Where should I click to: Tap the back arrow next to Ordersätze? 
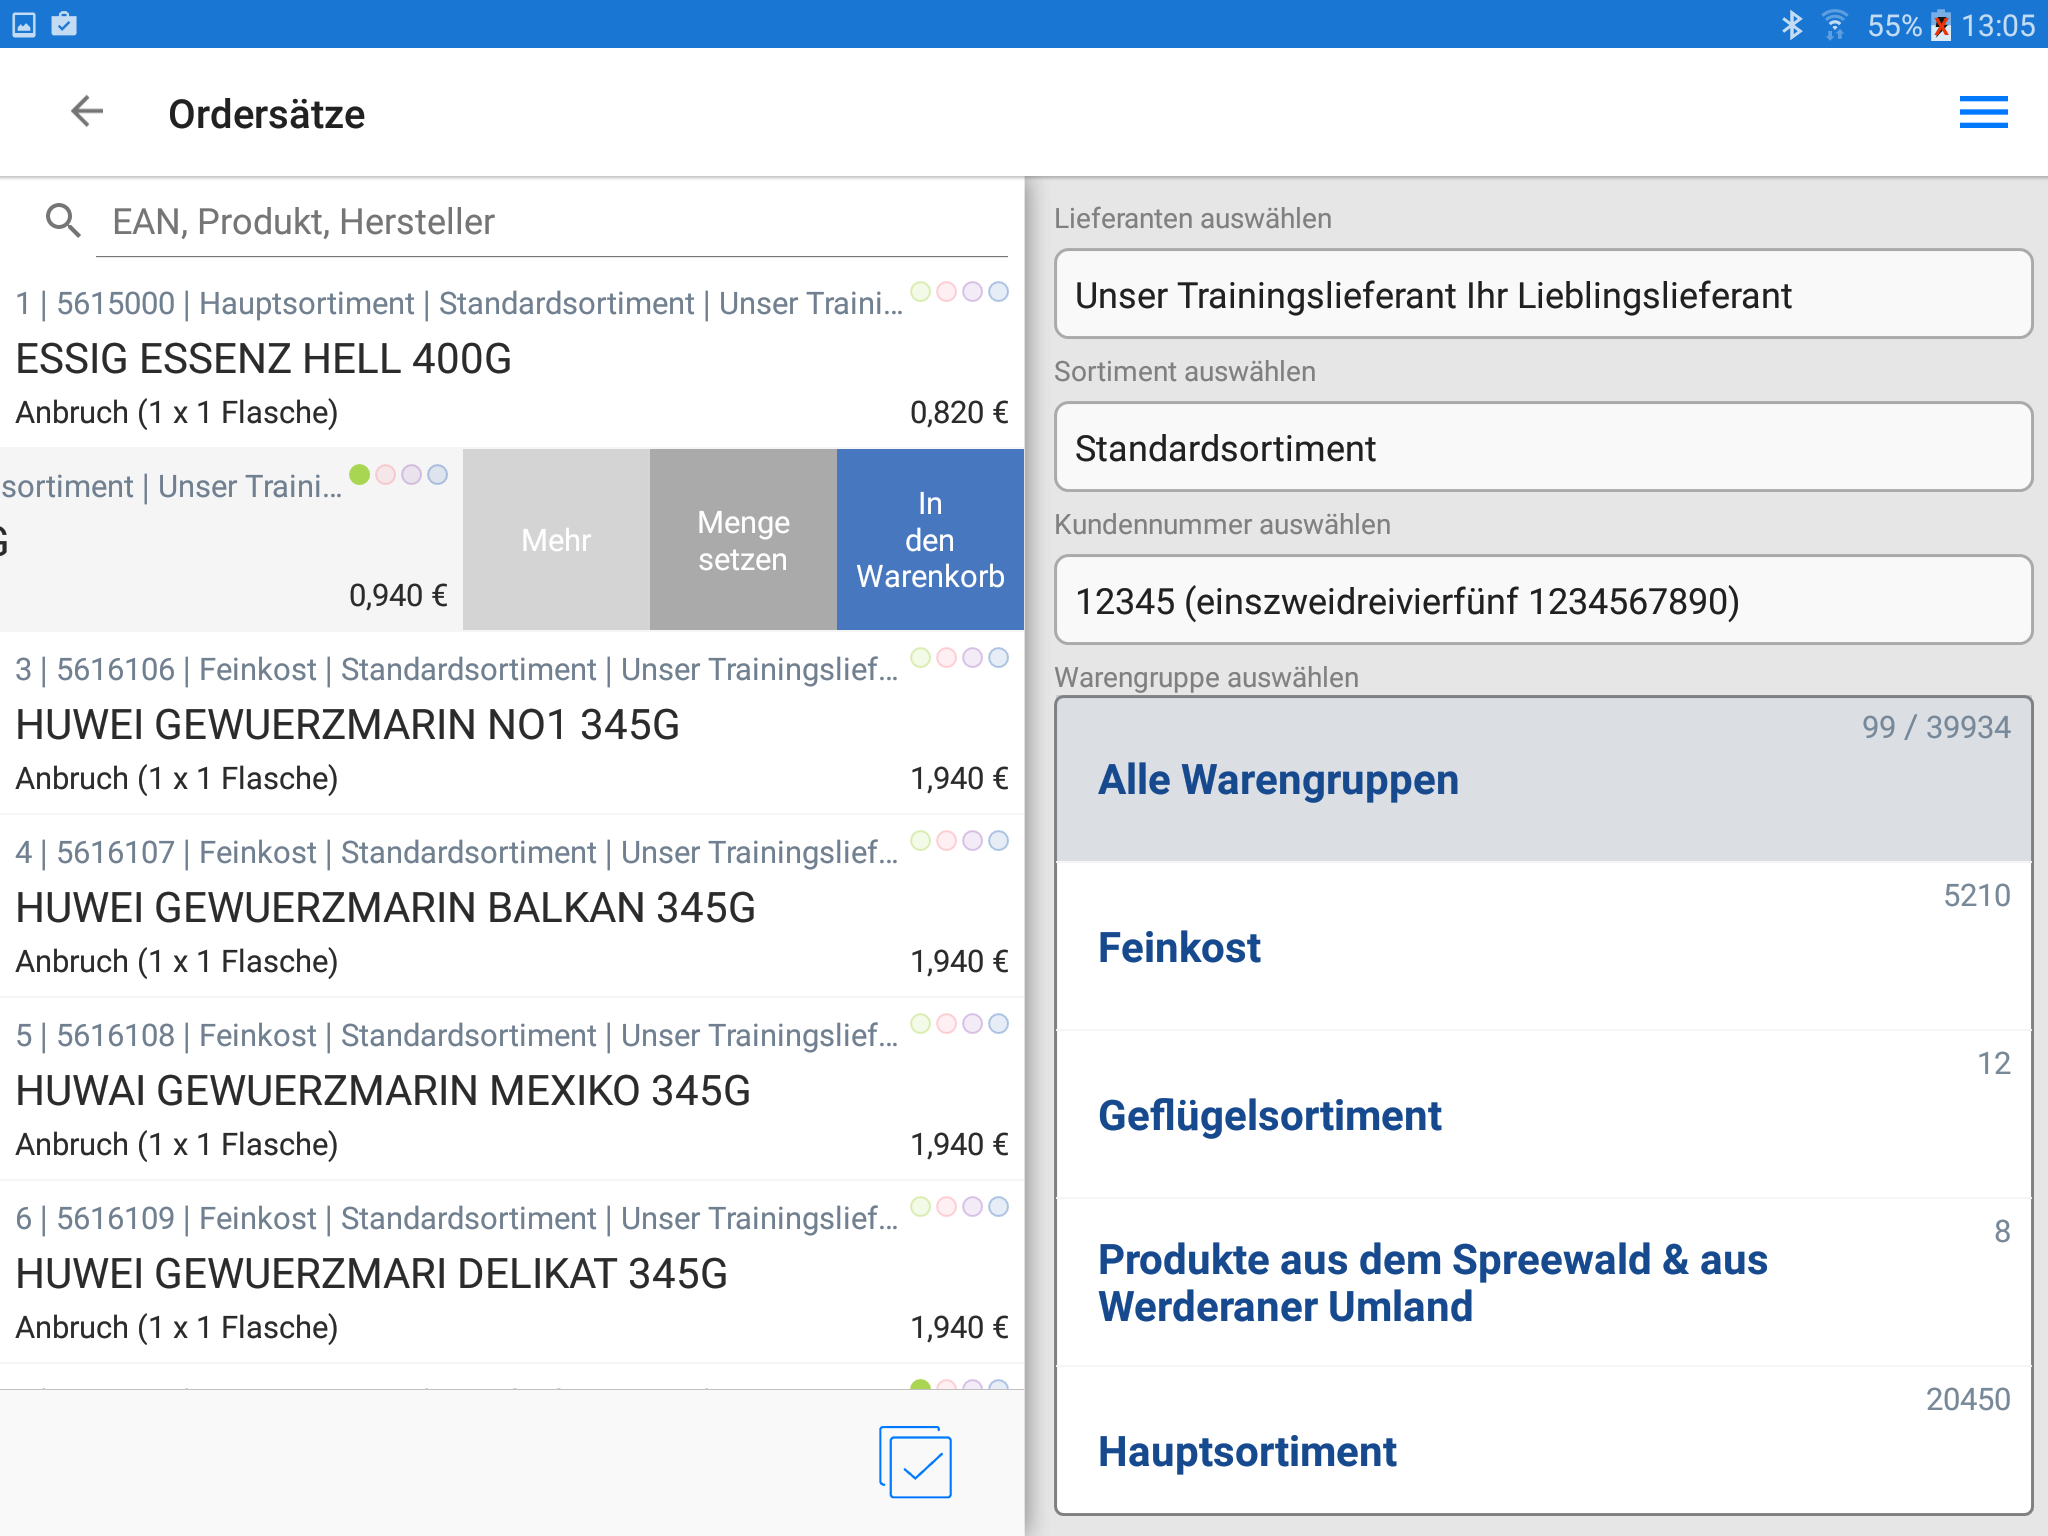[88, 112]
